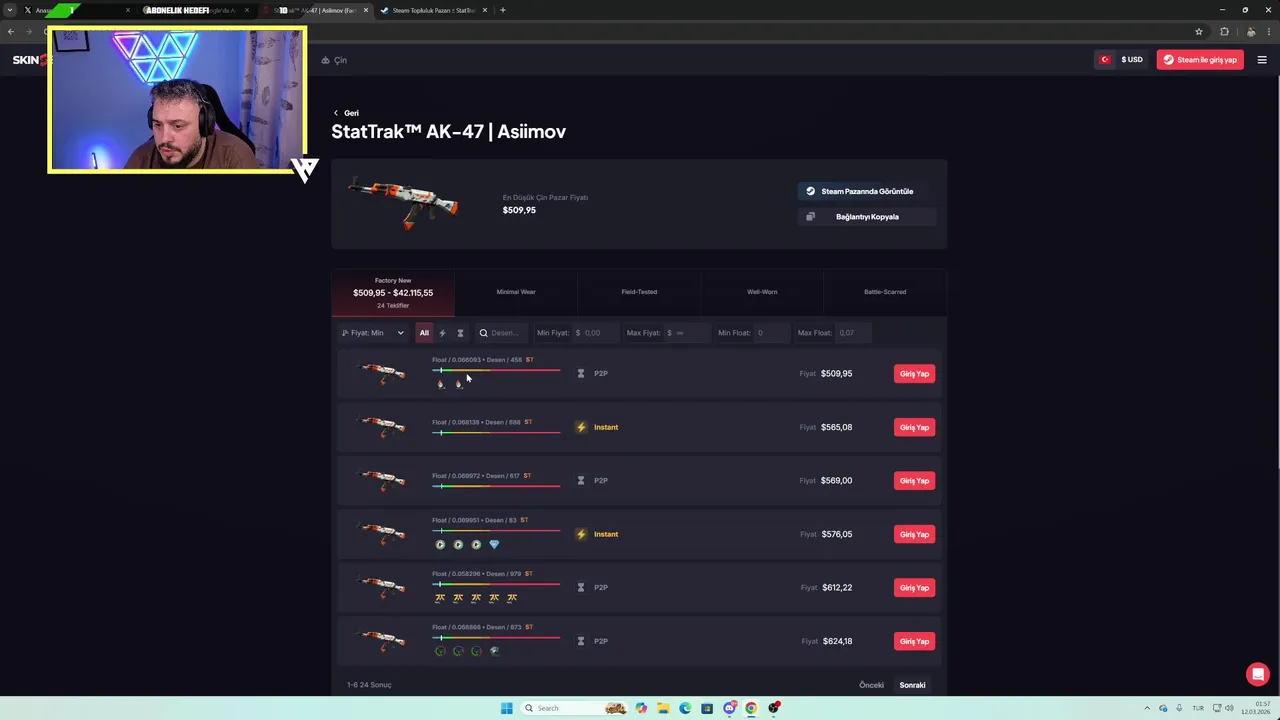This screenshot has height=720, width=1280.
Task: Select the Battle-Scarred tab
Action: tap(885, 293)
